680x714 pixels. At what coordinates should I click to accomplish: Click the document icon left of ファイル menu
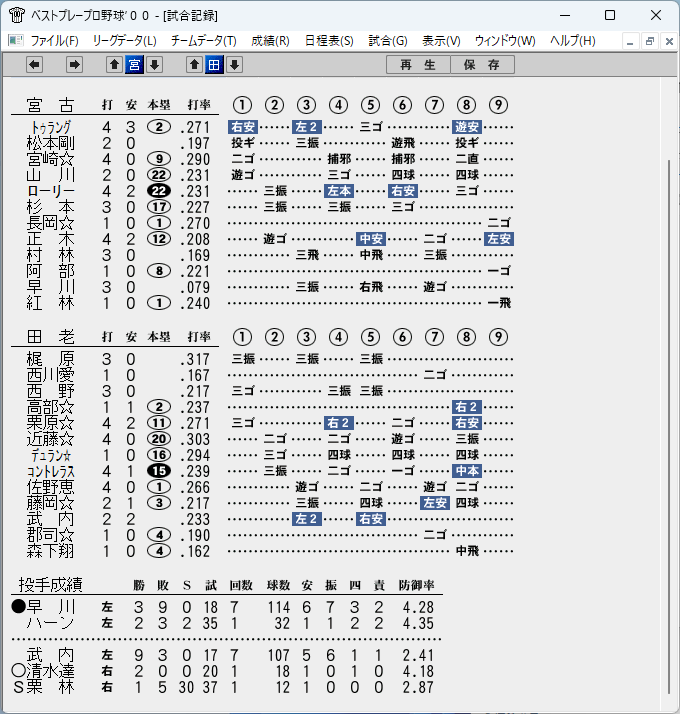(x=16, y=41)
